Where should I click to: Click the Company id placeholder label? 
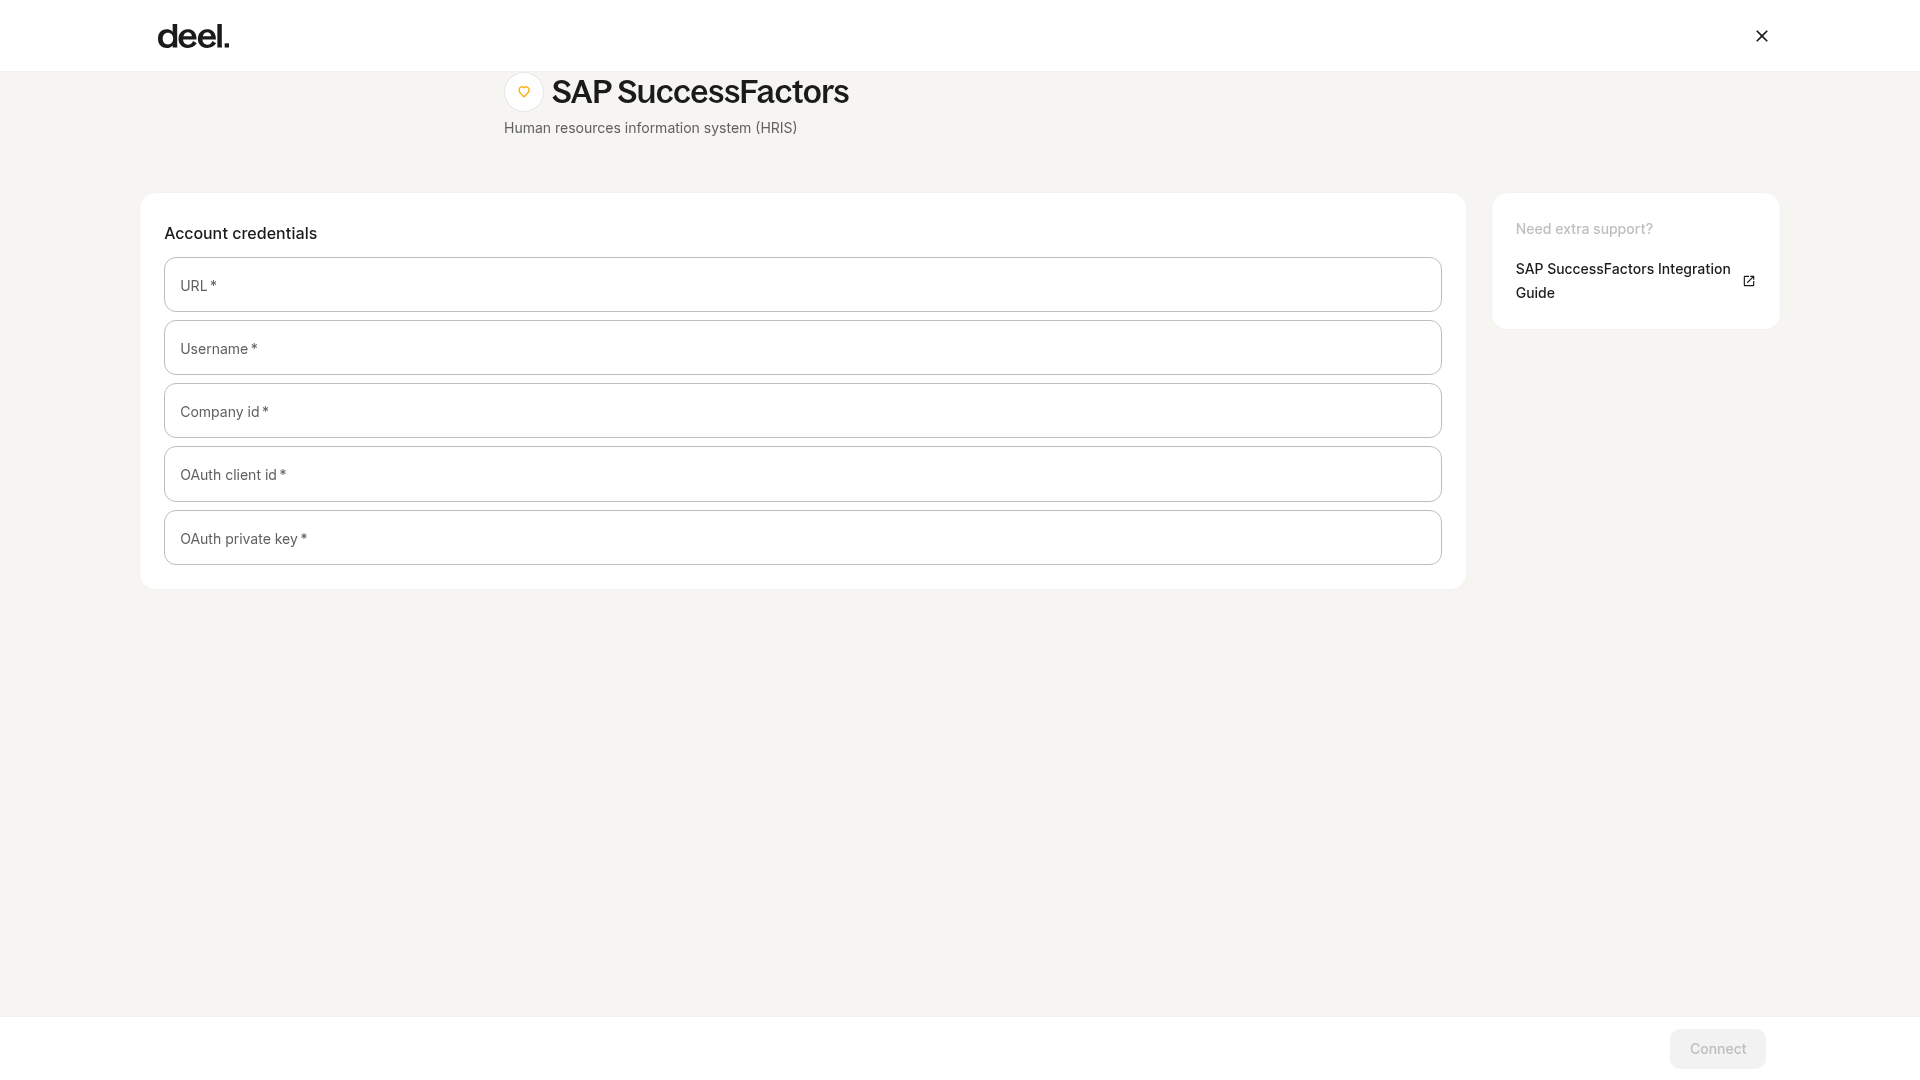click(224, 412)
